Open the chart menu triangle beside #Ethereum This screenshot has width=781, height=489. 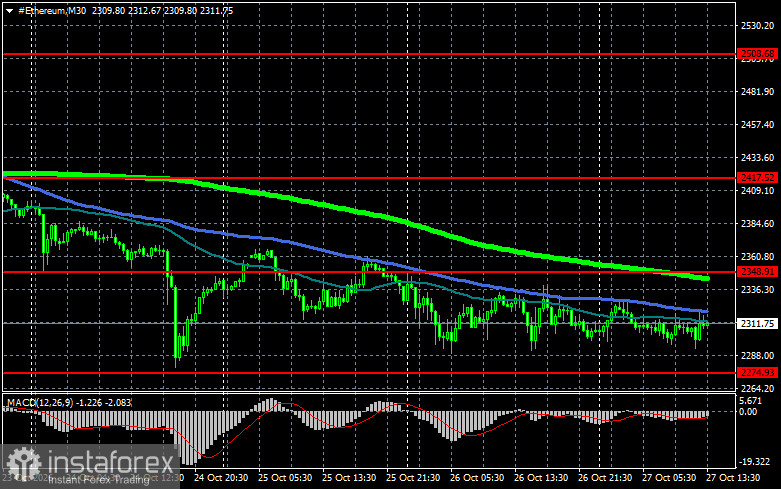pyautogui.click(x=9, y=11)
